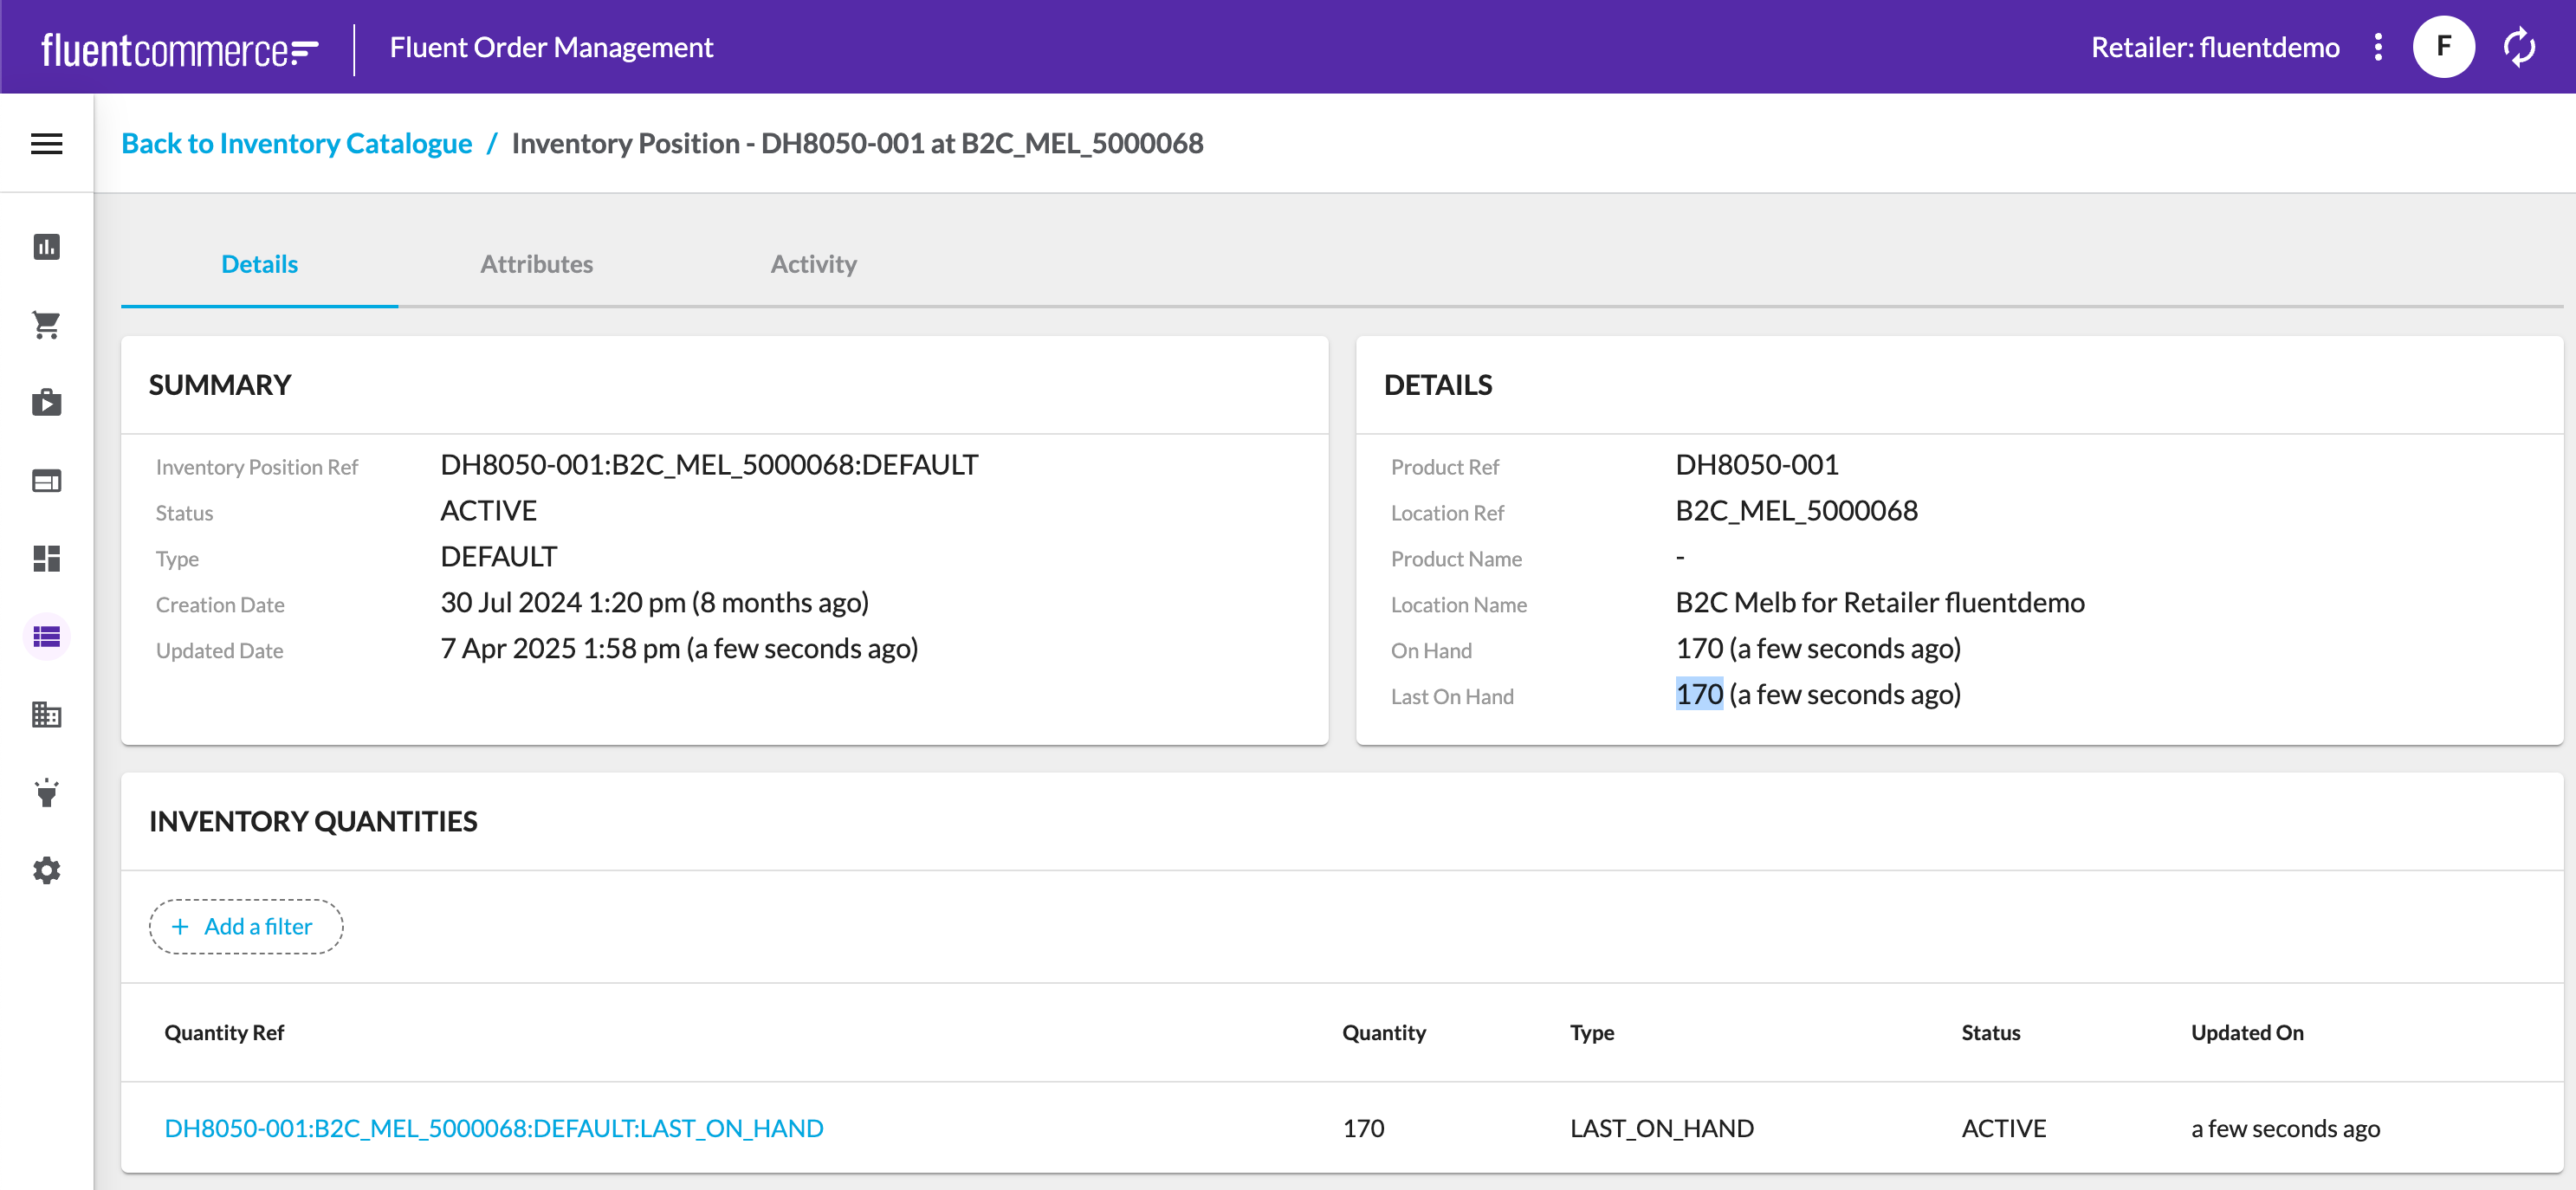Open the plug sidebar icon

click(46, 792)
